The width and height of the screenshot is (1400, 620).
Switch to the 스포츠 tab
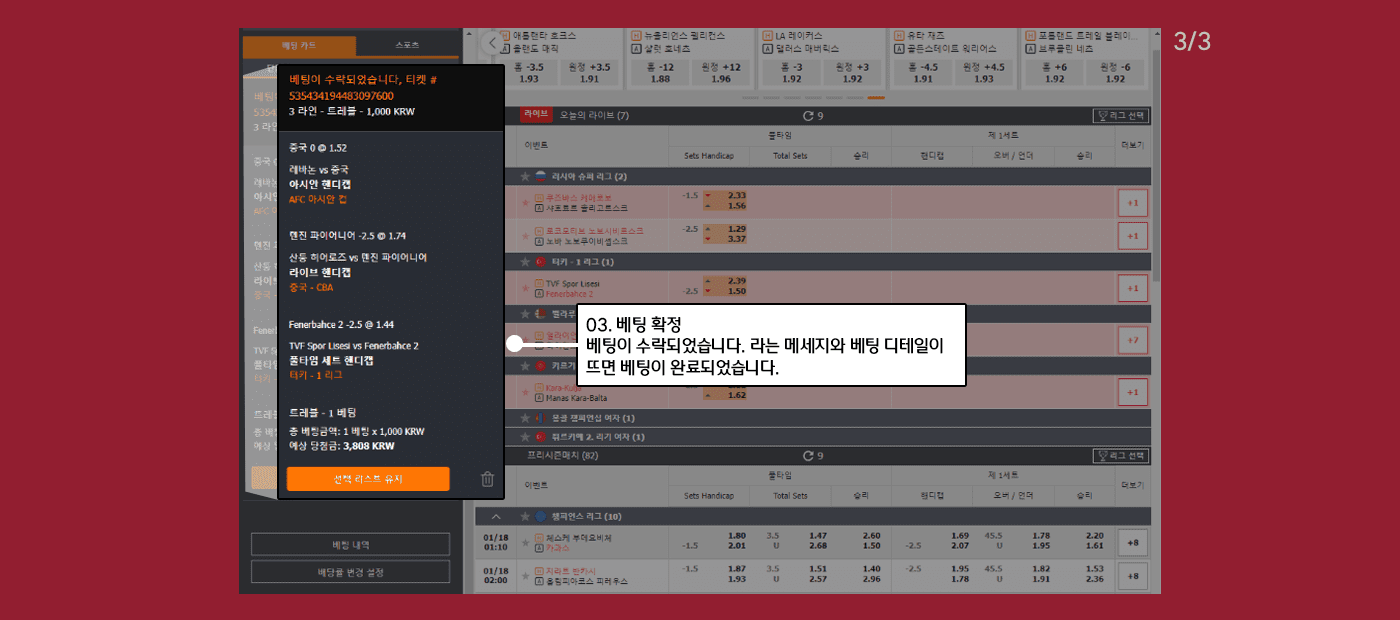coord(407,46)
